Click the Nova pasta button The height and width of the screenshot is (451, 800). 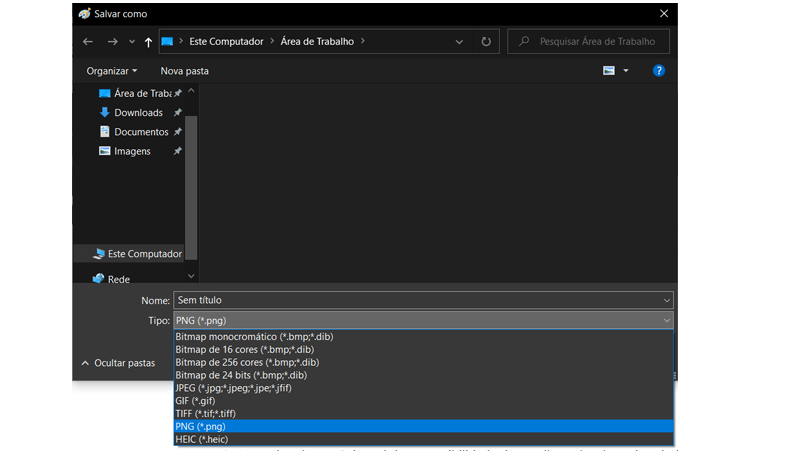pyautogui.click(x=185, y=71)
